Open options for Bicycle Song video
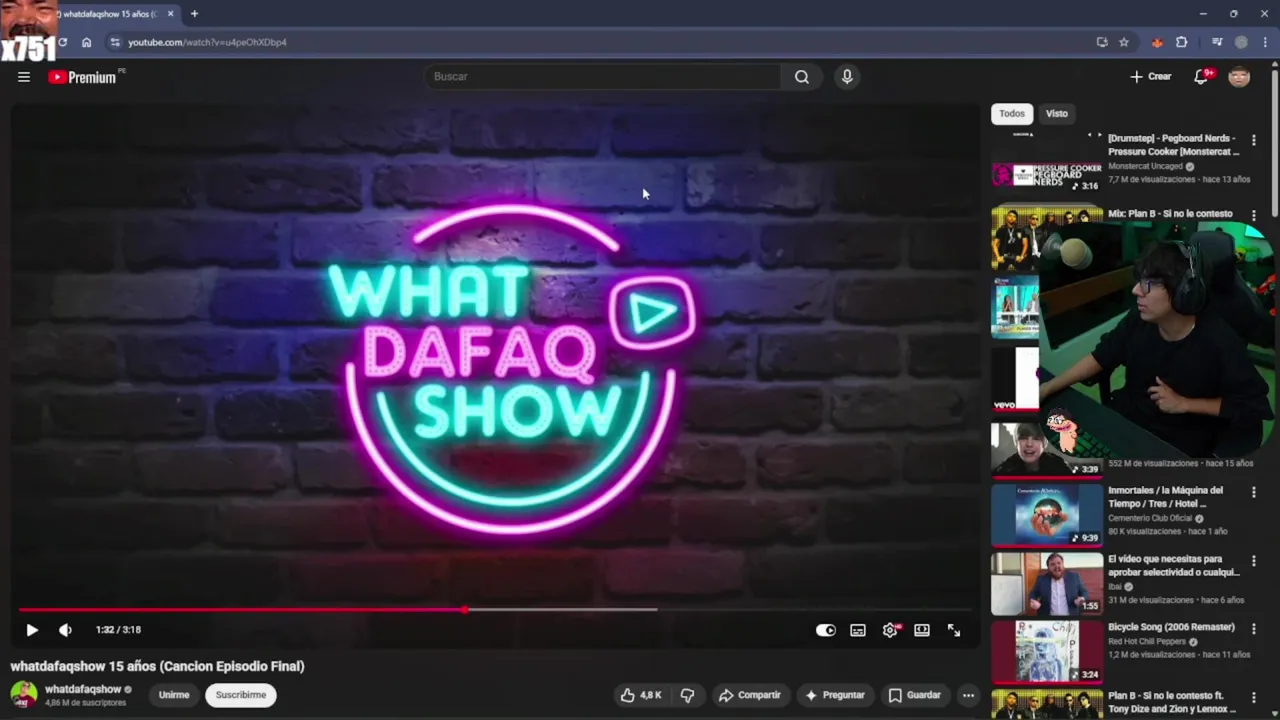1280x720 pixels. (x=1253, y=630)
